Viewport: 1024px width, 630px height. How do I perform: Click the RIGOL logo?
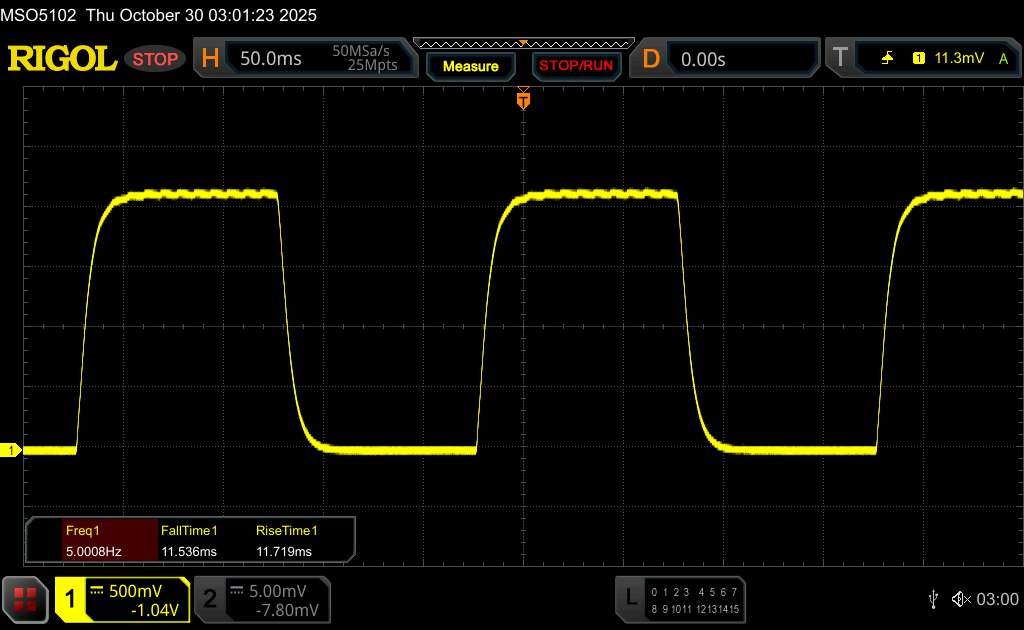coord(62,59)
